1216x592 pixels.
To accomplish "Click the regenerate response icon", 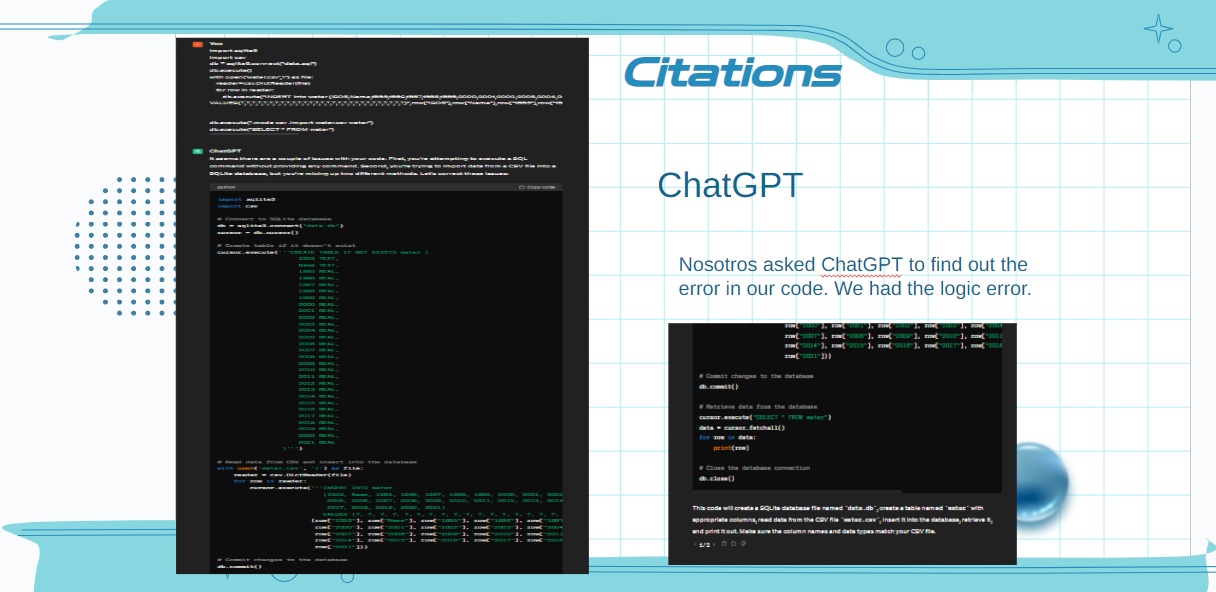I will (733, 543).
